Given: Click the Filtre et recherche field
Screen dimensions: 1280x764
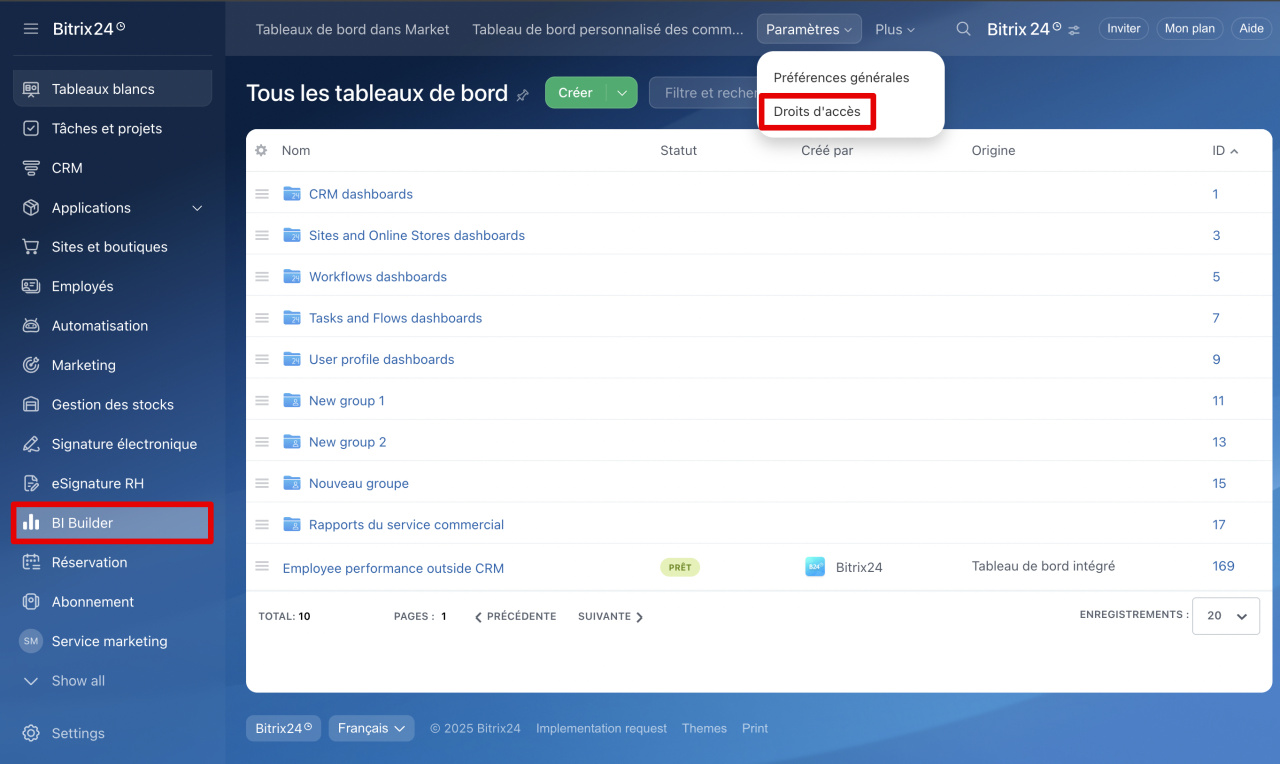Looking at the screenshot, I should [704, 93].
